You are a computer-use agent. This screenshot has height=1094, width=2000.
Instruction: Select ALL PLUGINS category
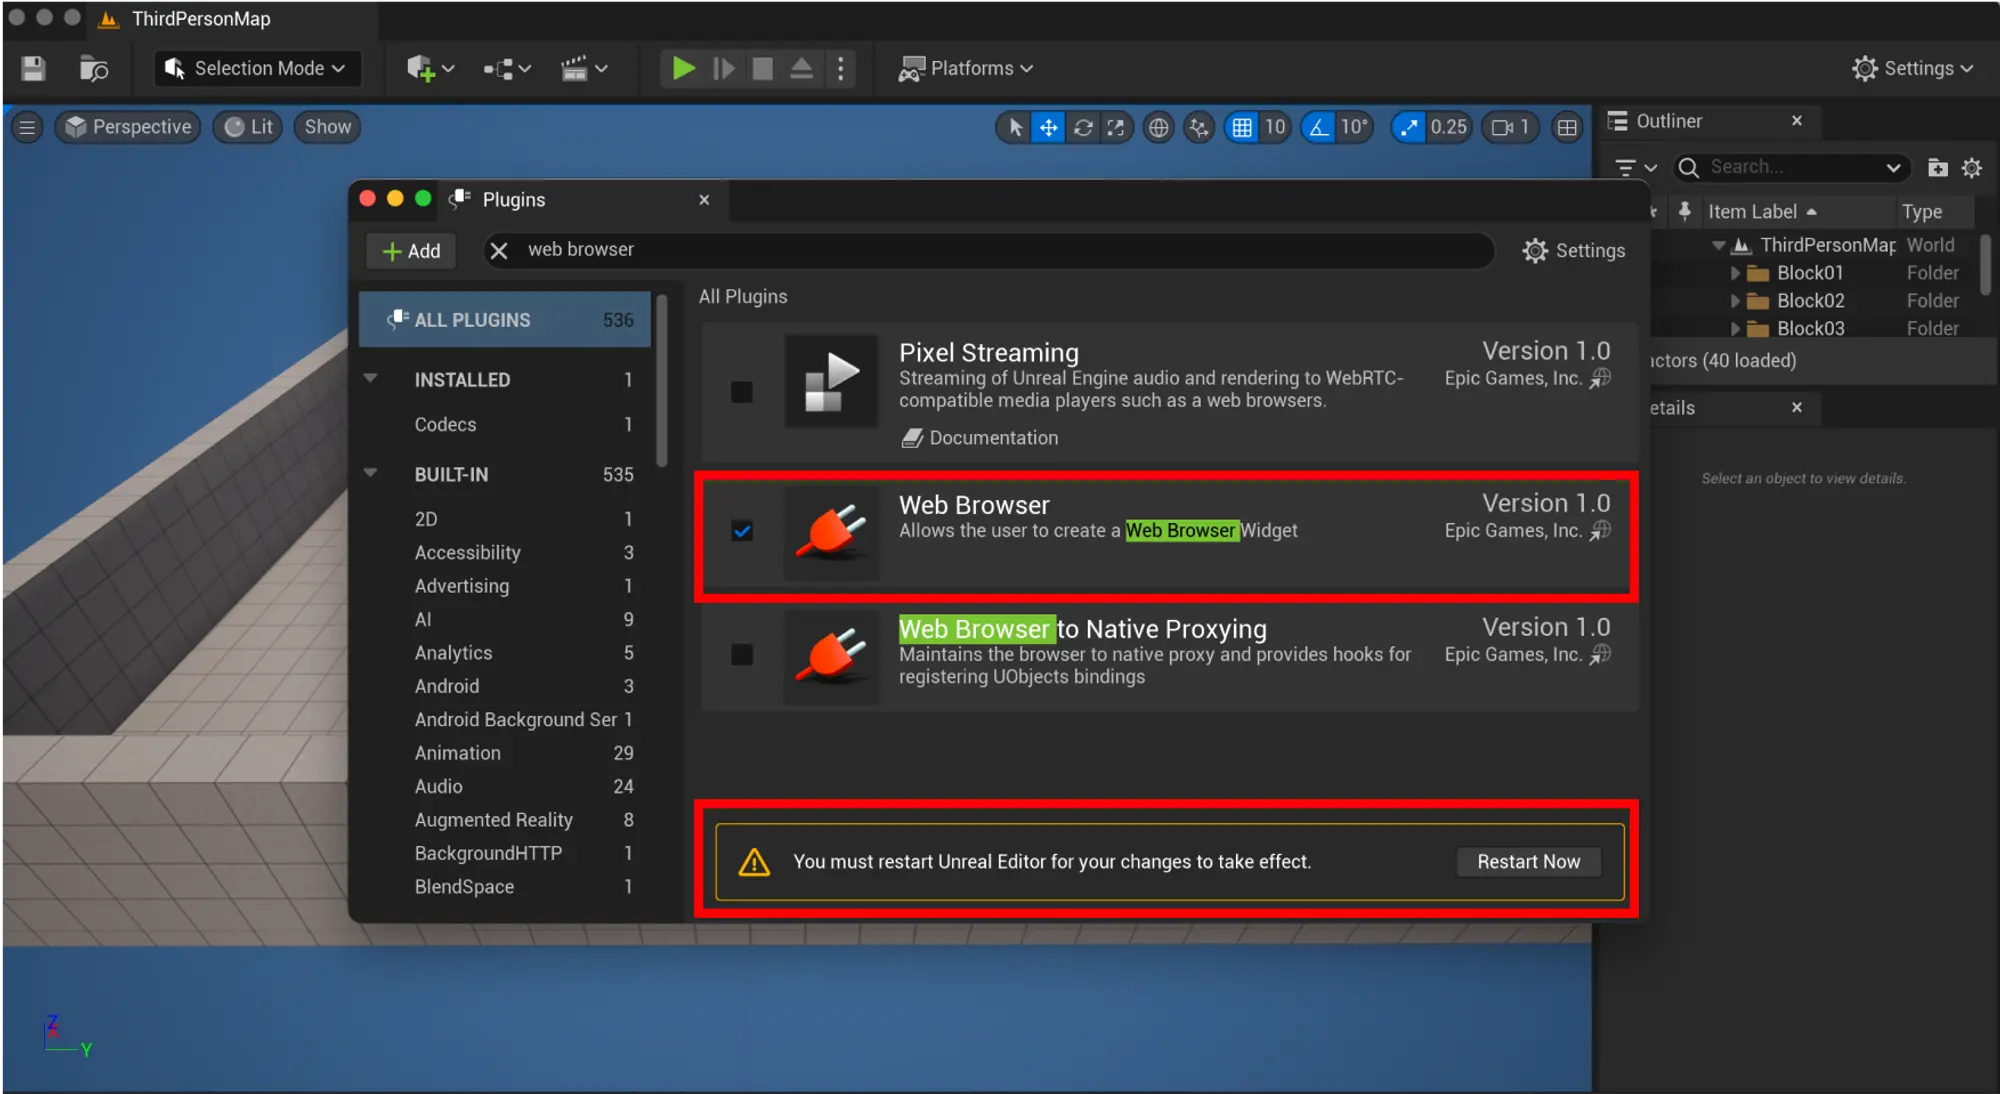[505, 320]
